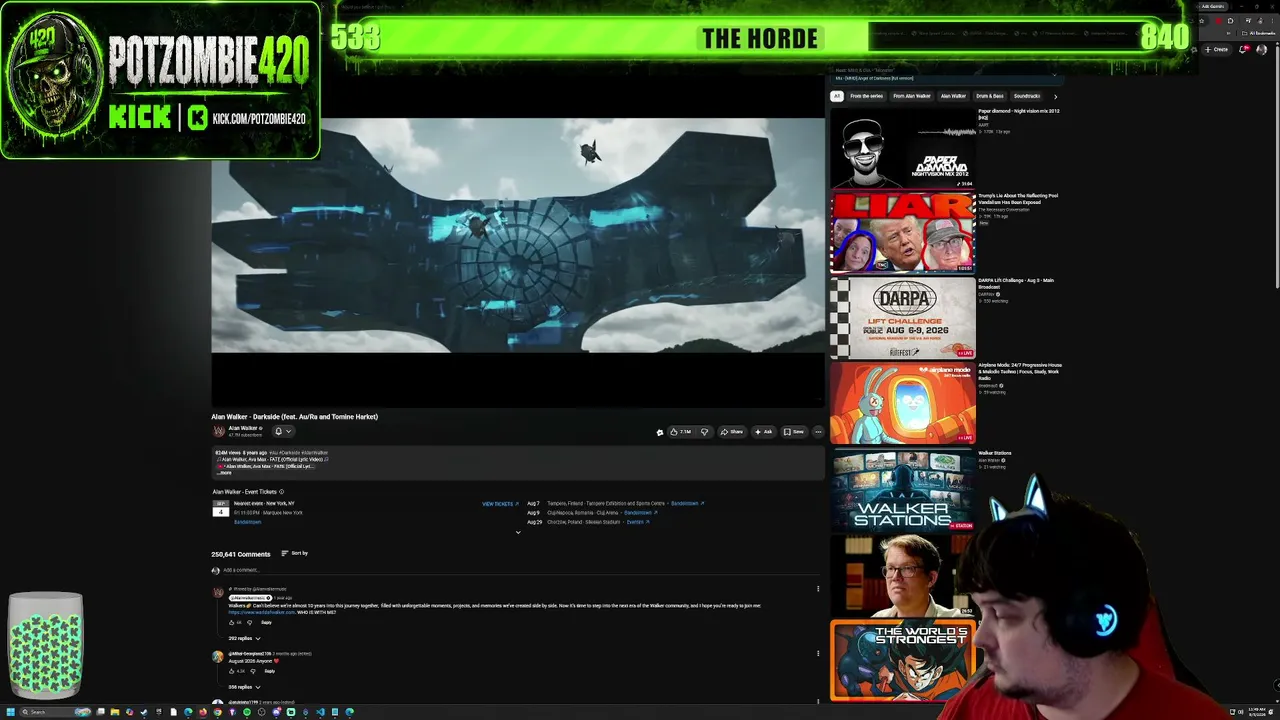
Task: Save the video to a playlist
Action: [x=794, y=432]
